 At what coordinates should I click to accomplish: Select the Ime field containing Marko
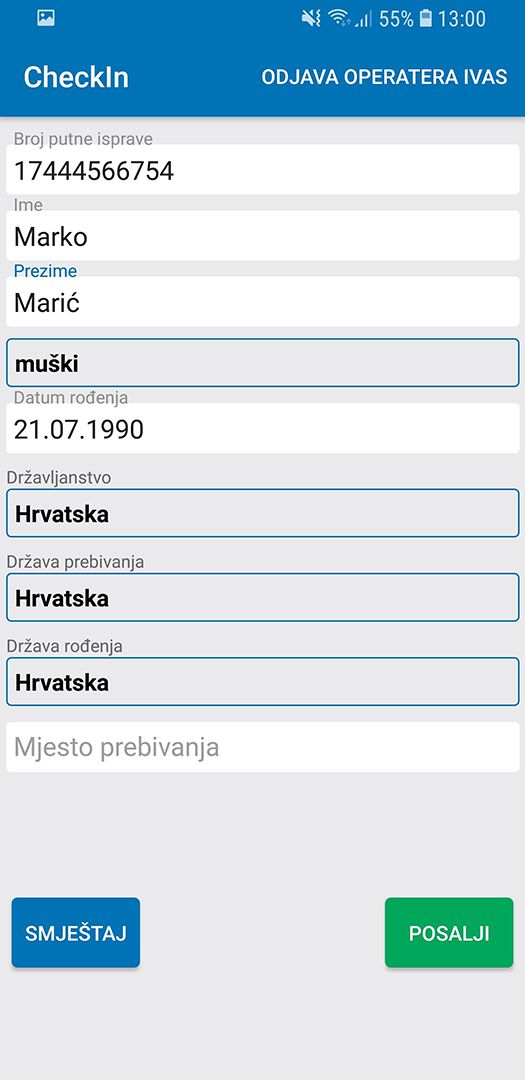[262, 236]
